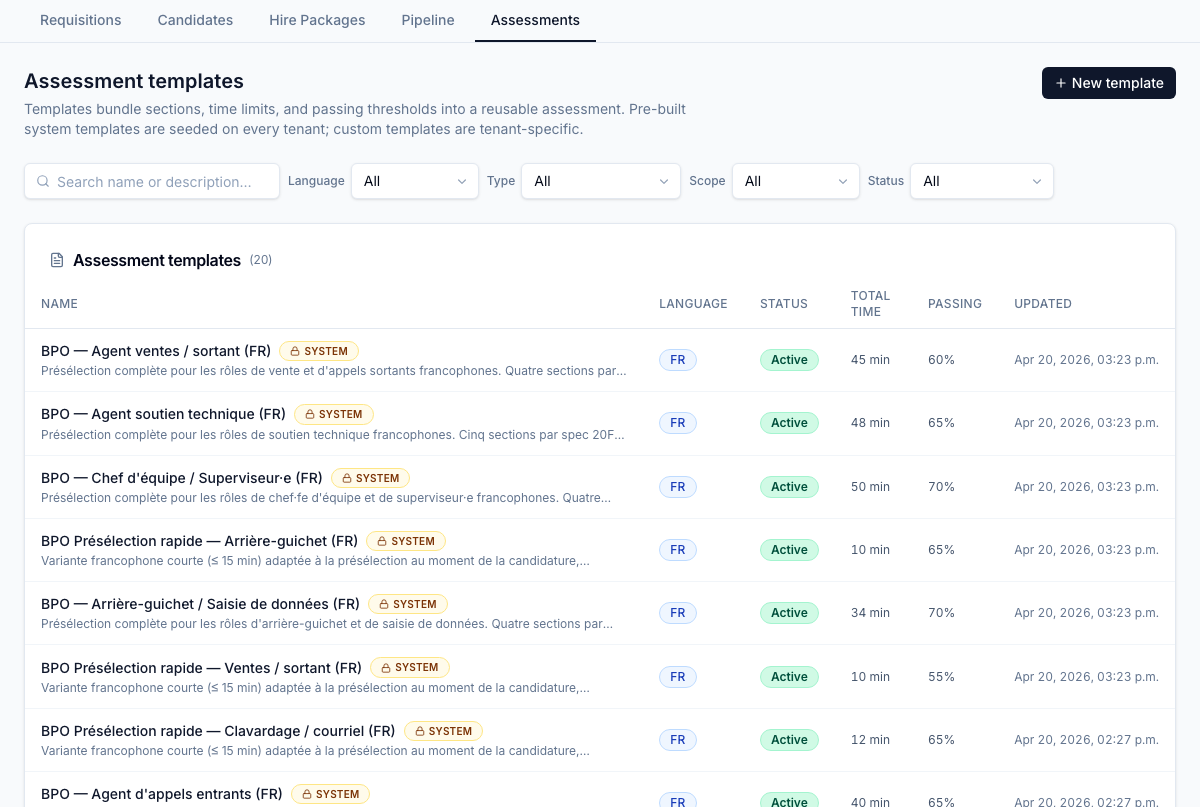Open BPO Présélection rapide — Clavardage / courriel (FR)
Image resolution: width=1200 pixels, height=807 pixels.
coord(218,731)
